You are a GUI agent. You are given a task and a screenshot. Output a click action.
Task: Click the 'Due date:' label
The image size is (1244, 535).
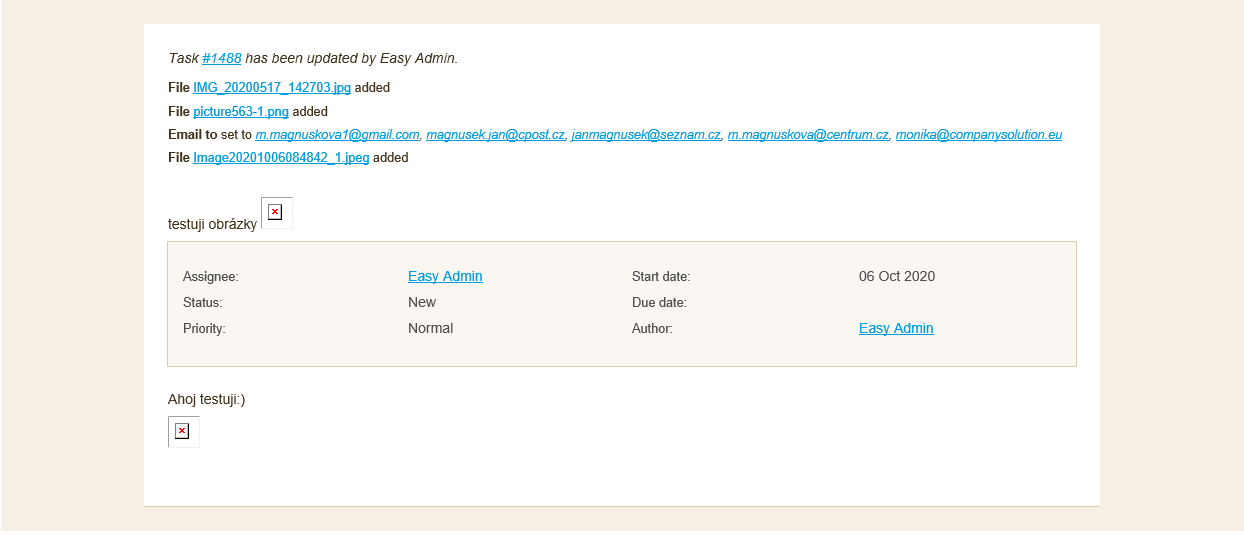coord(659,303)
